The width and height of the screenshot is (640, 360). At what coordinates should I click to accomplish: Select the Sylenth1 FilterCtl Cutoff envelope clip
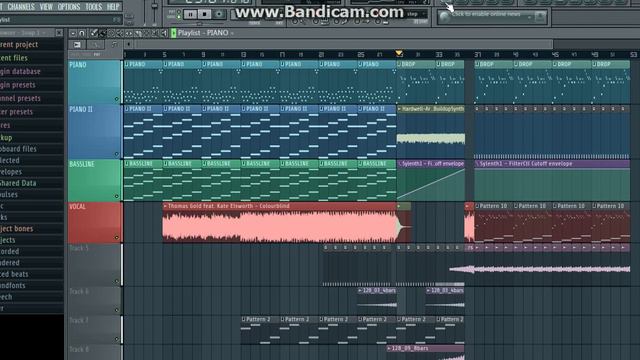click(552, 180)
